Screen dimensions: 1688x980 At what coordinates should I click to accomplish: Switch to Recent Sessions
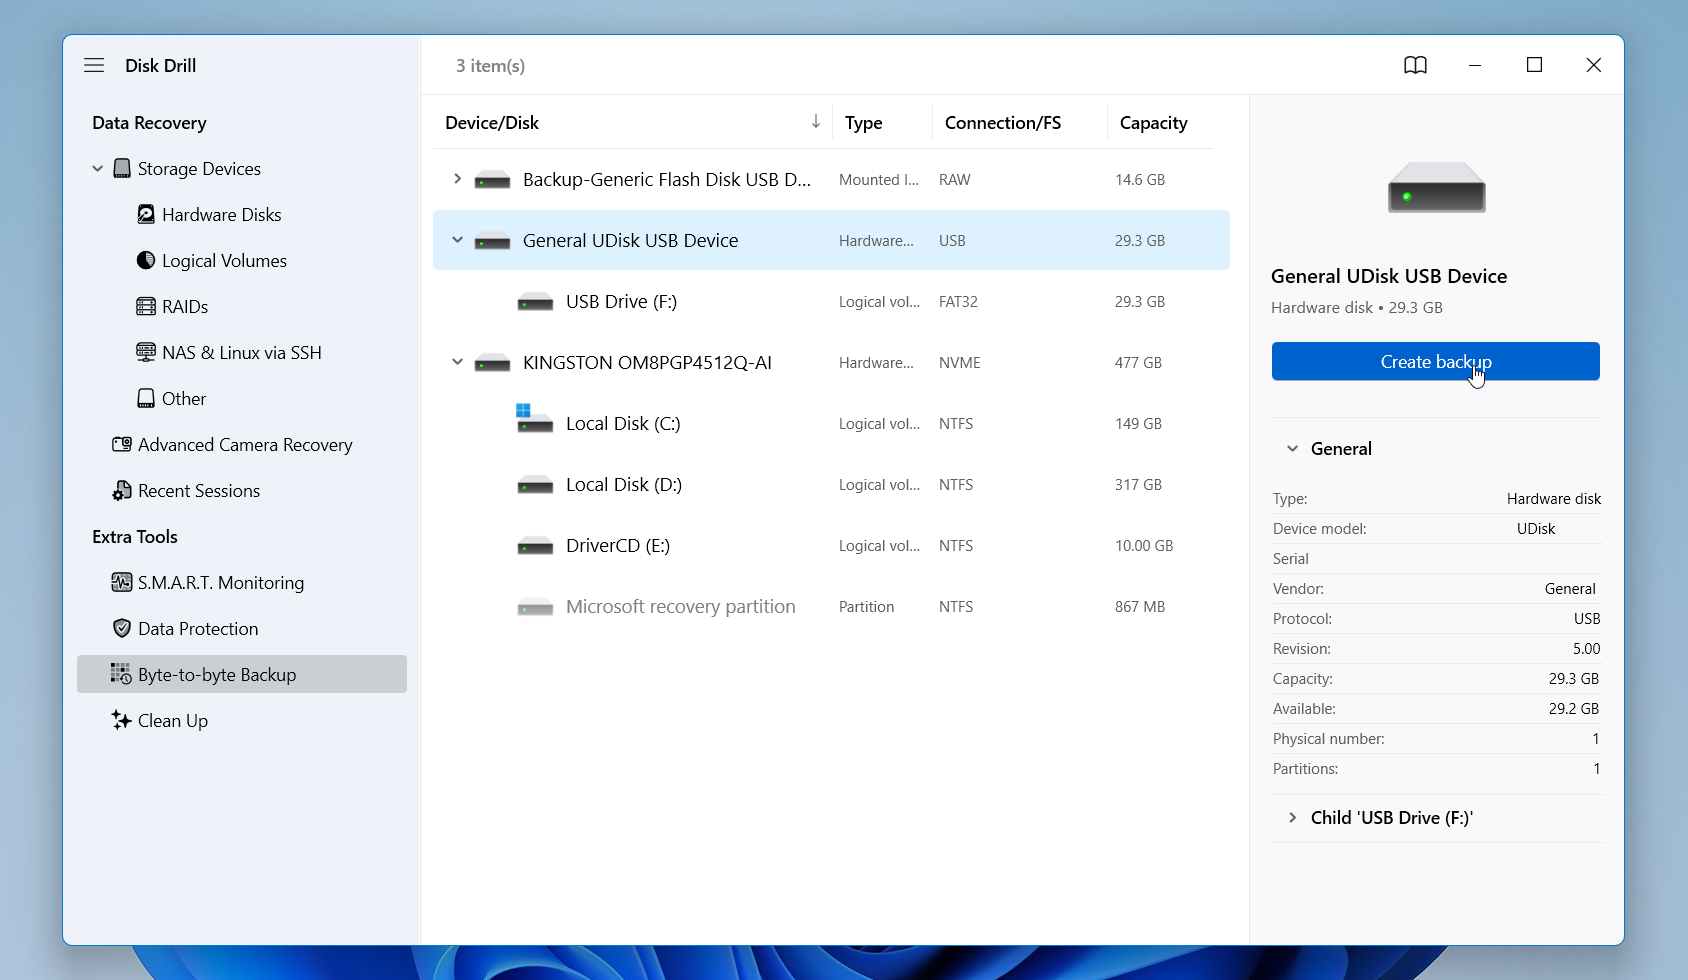198,490
